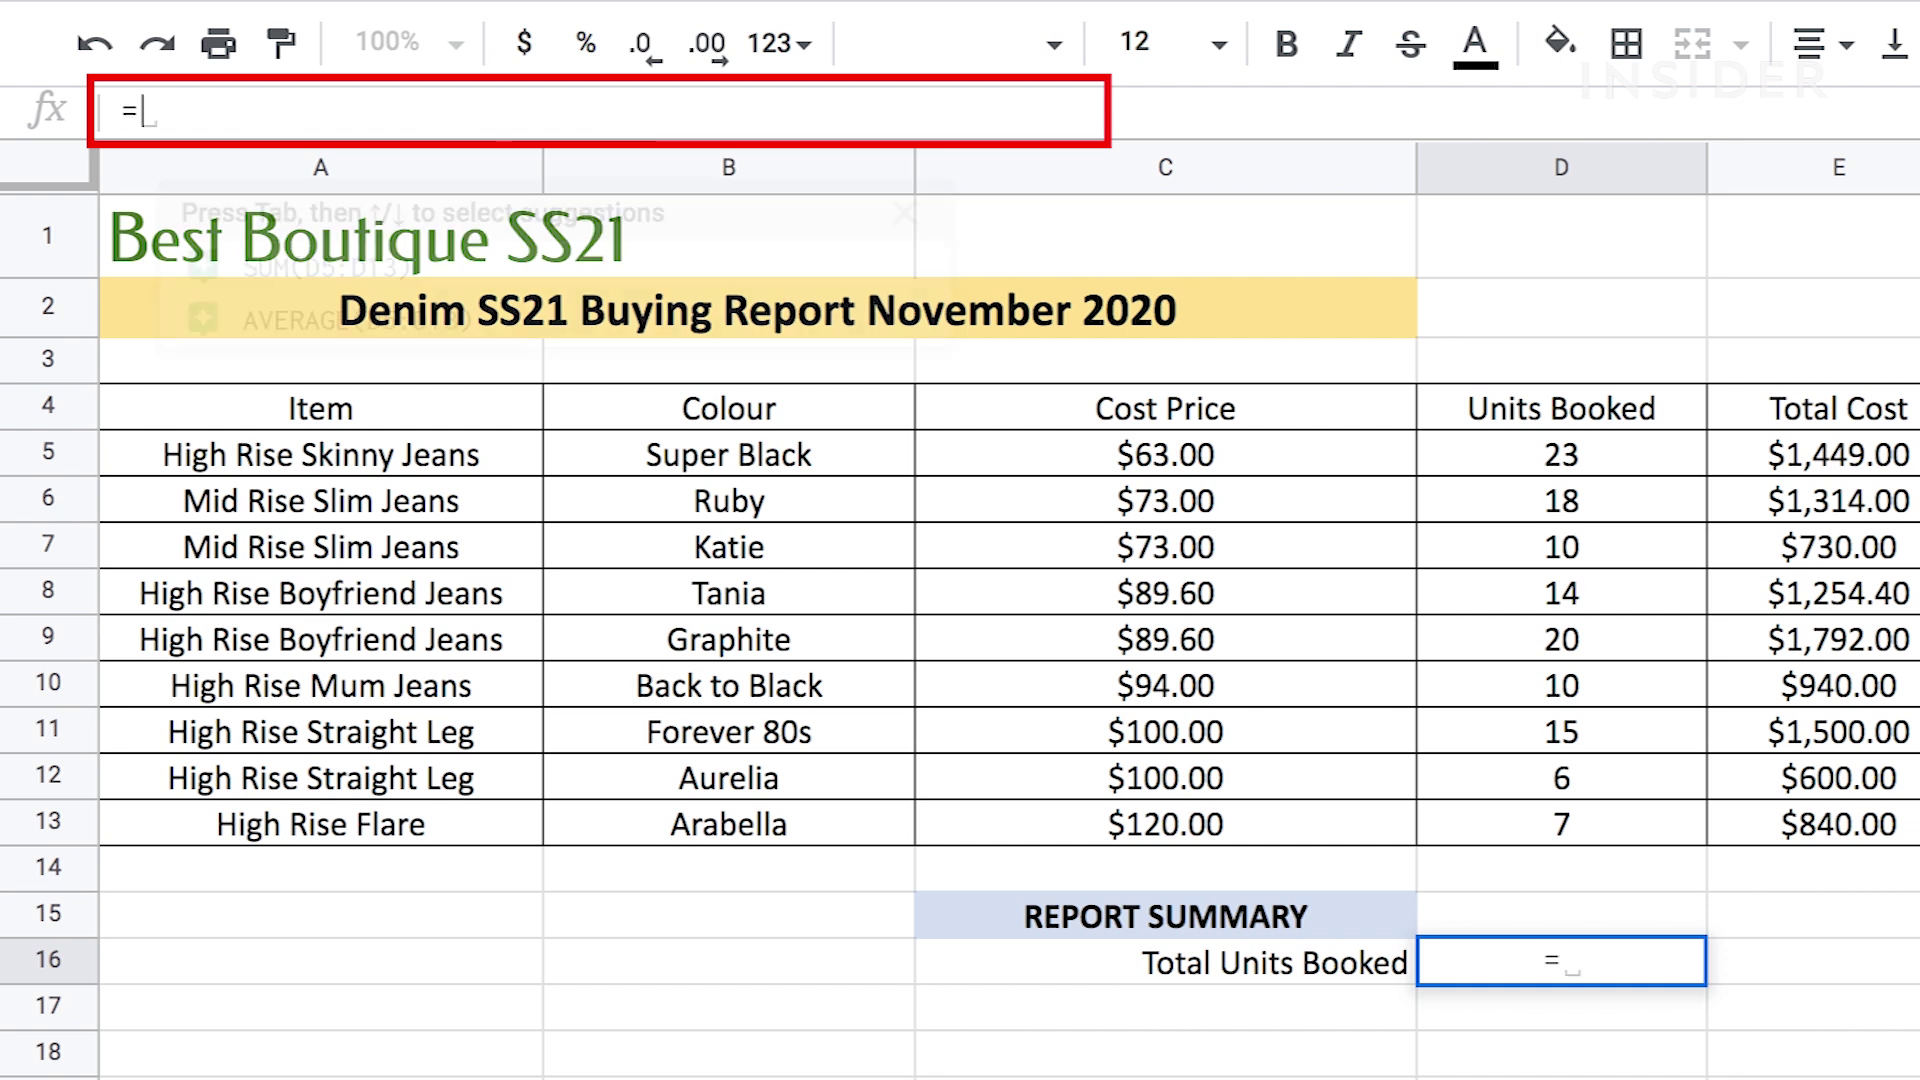Screen dimensions: 1920x1080
Task: Click the Undo arrow icon
Action: click(94, 43)
